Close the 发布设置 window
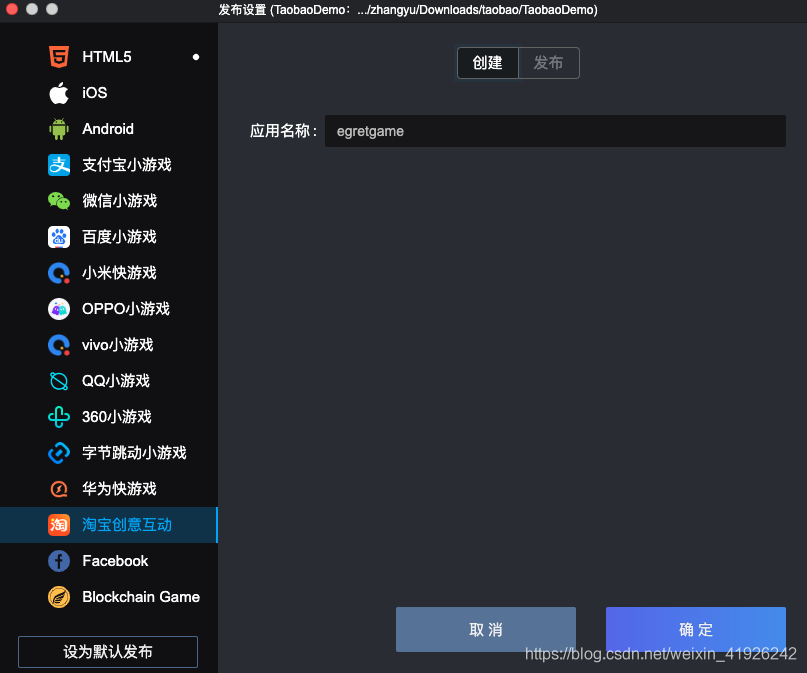 [x=12, y=9]
